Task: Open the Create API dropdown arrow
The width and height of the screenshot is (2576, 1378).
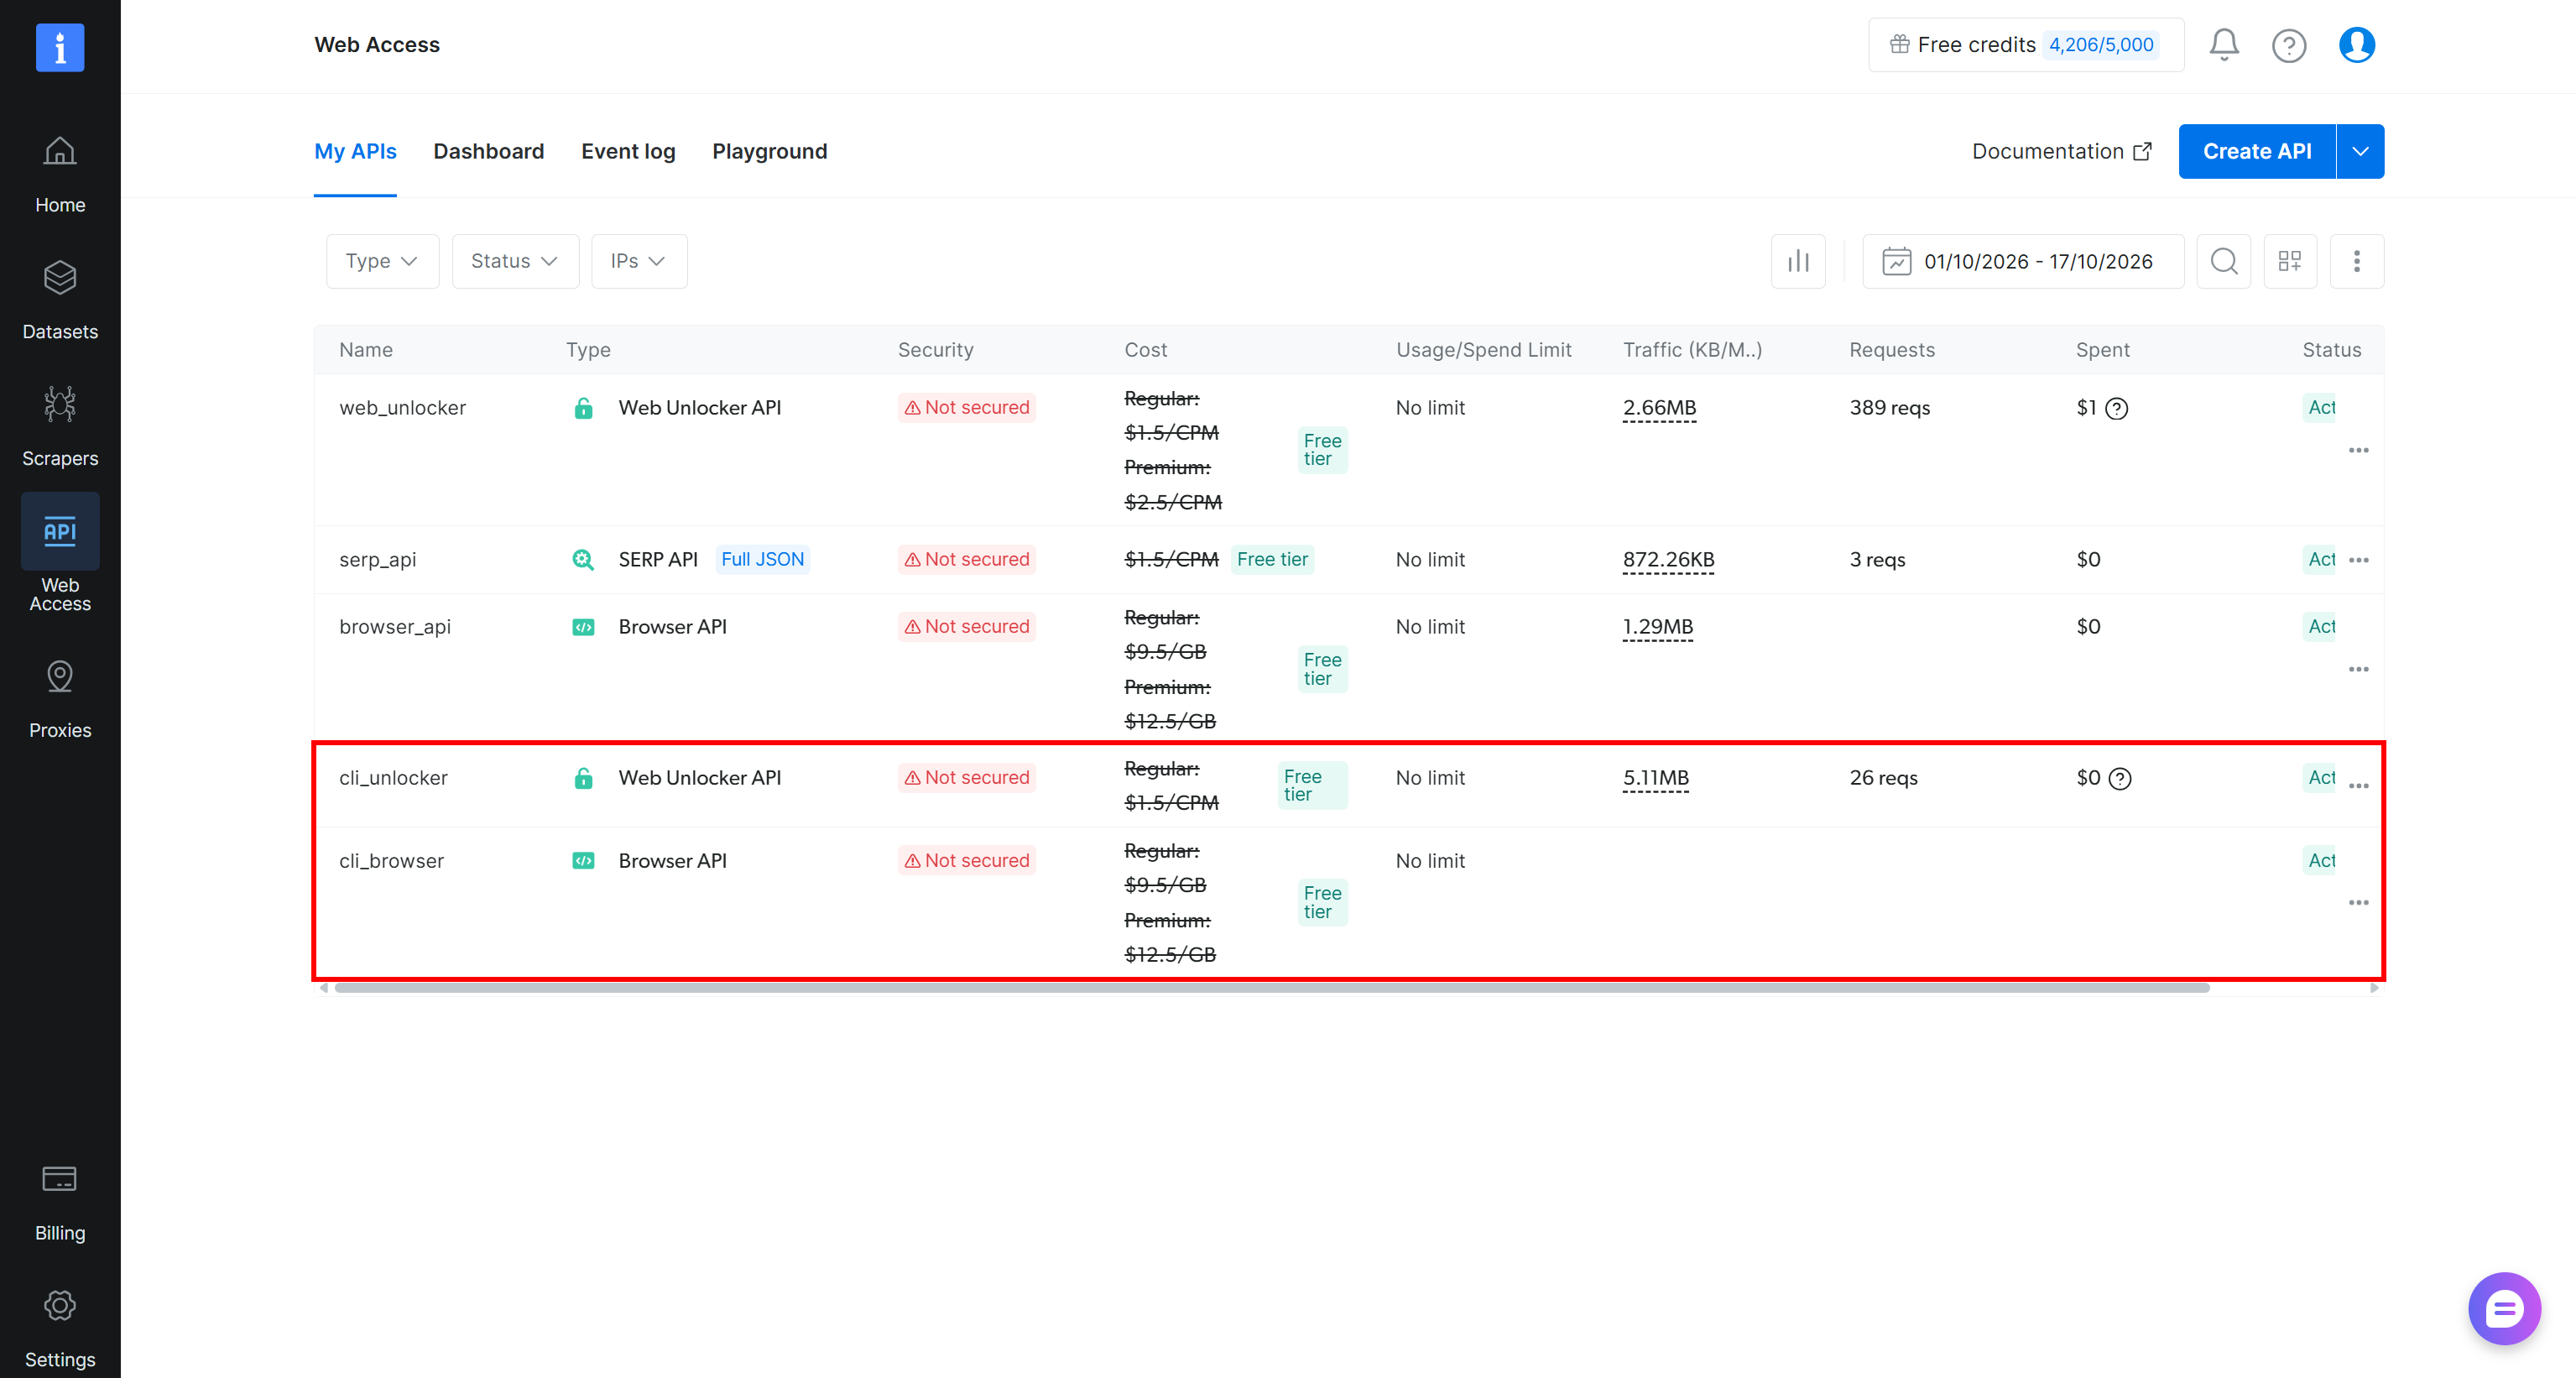Action: pyautogui.click(x=2360, y=151)
